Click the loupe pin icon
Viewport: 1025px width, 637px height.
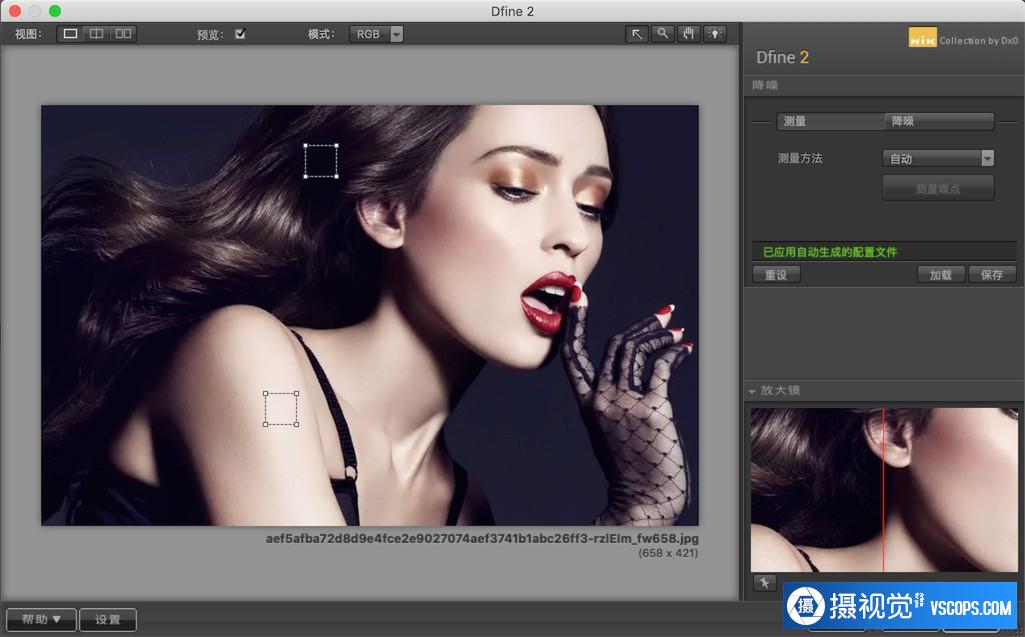pyautogui.click(x=764, y=583)
